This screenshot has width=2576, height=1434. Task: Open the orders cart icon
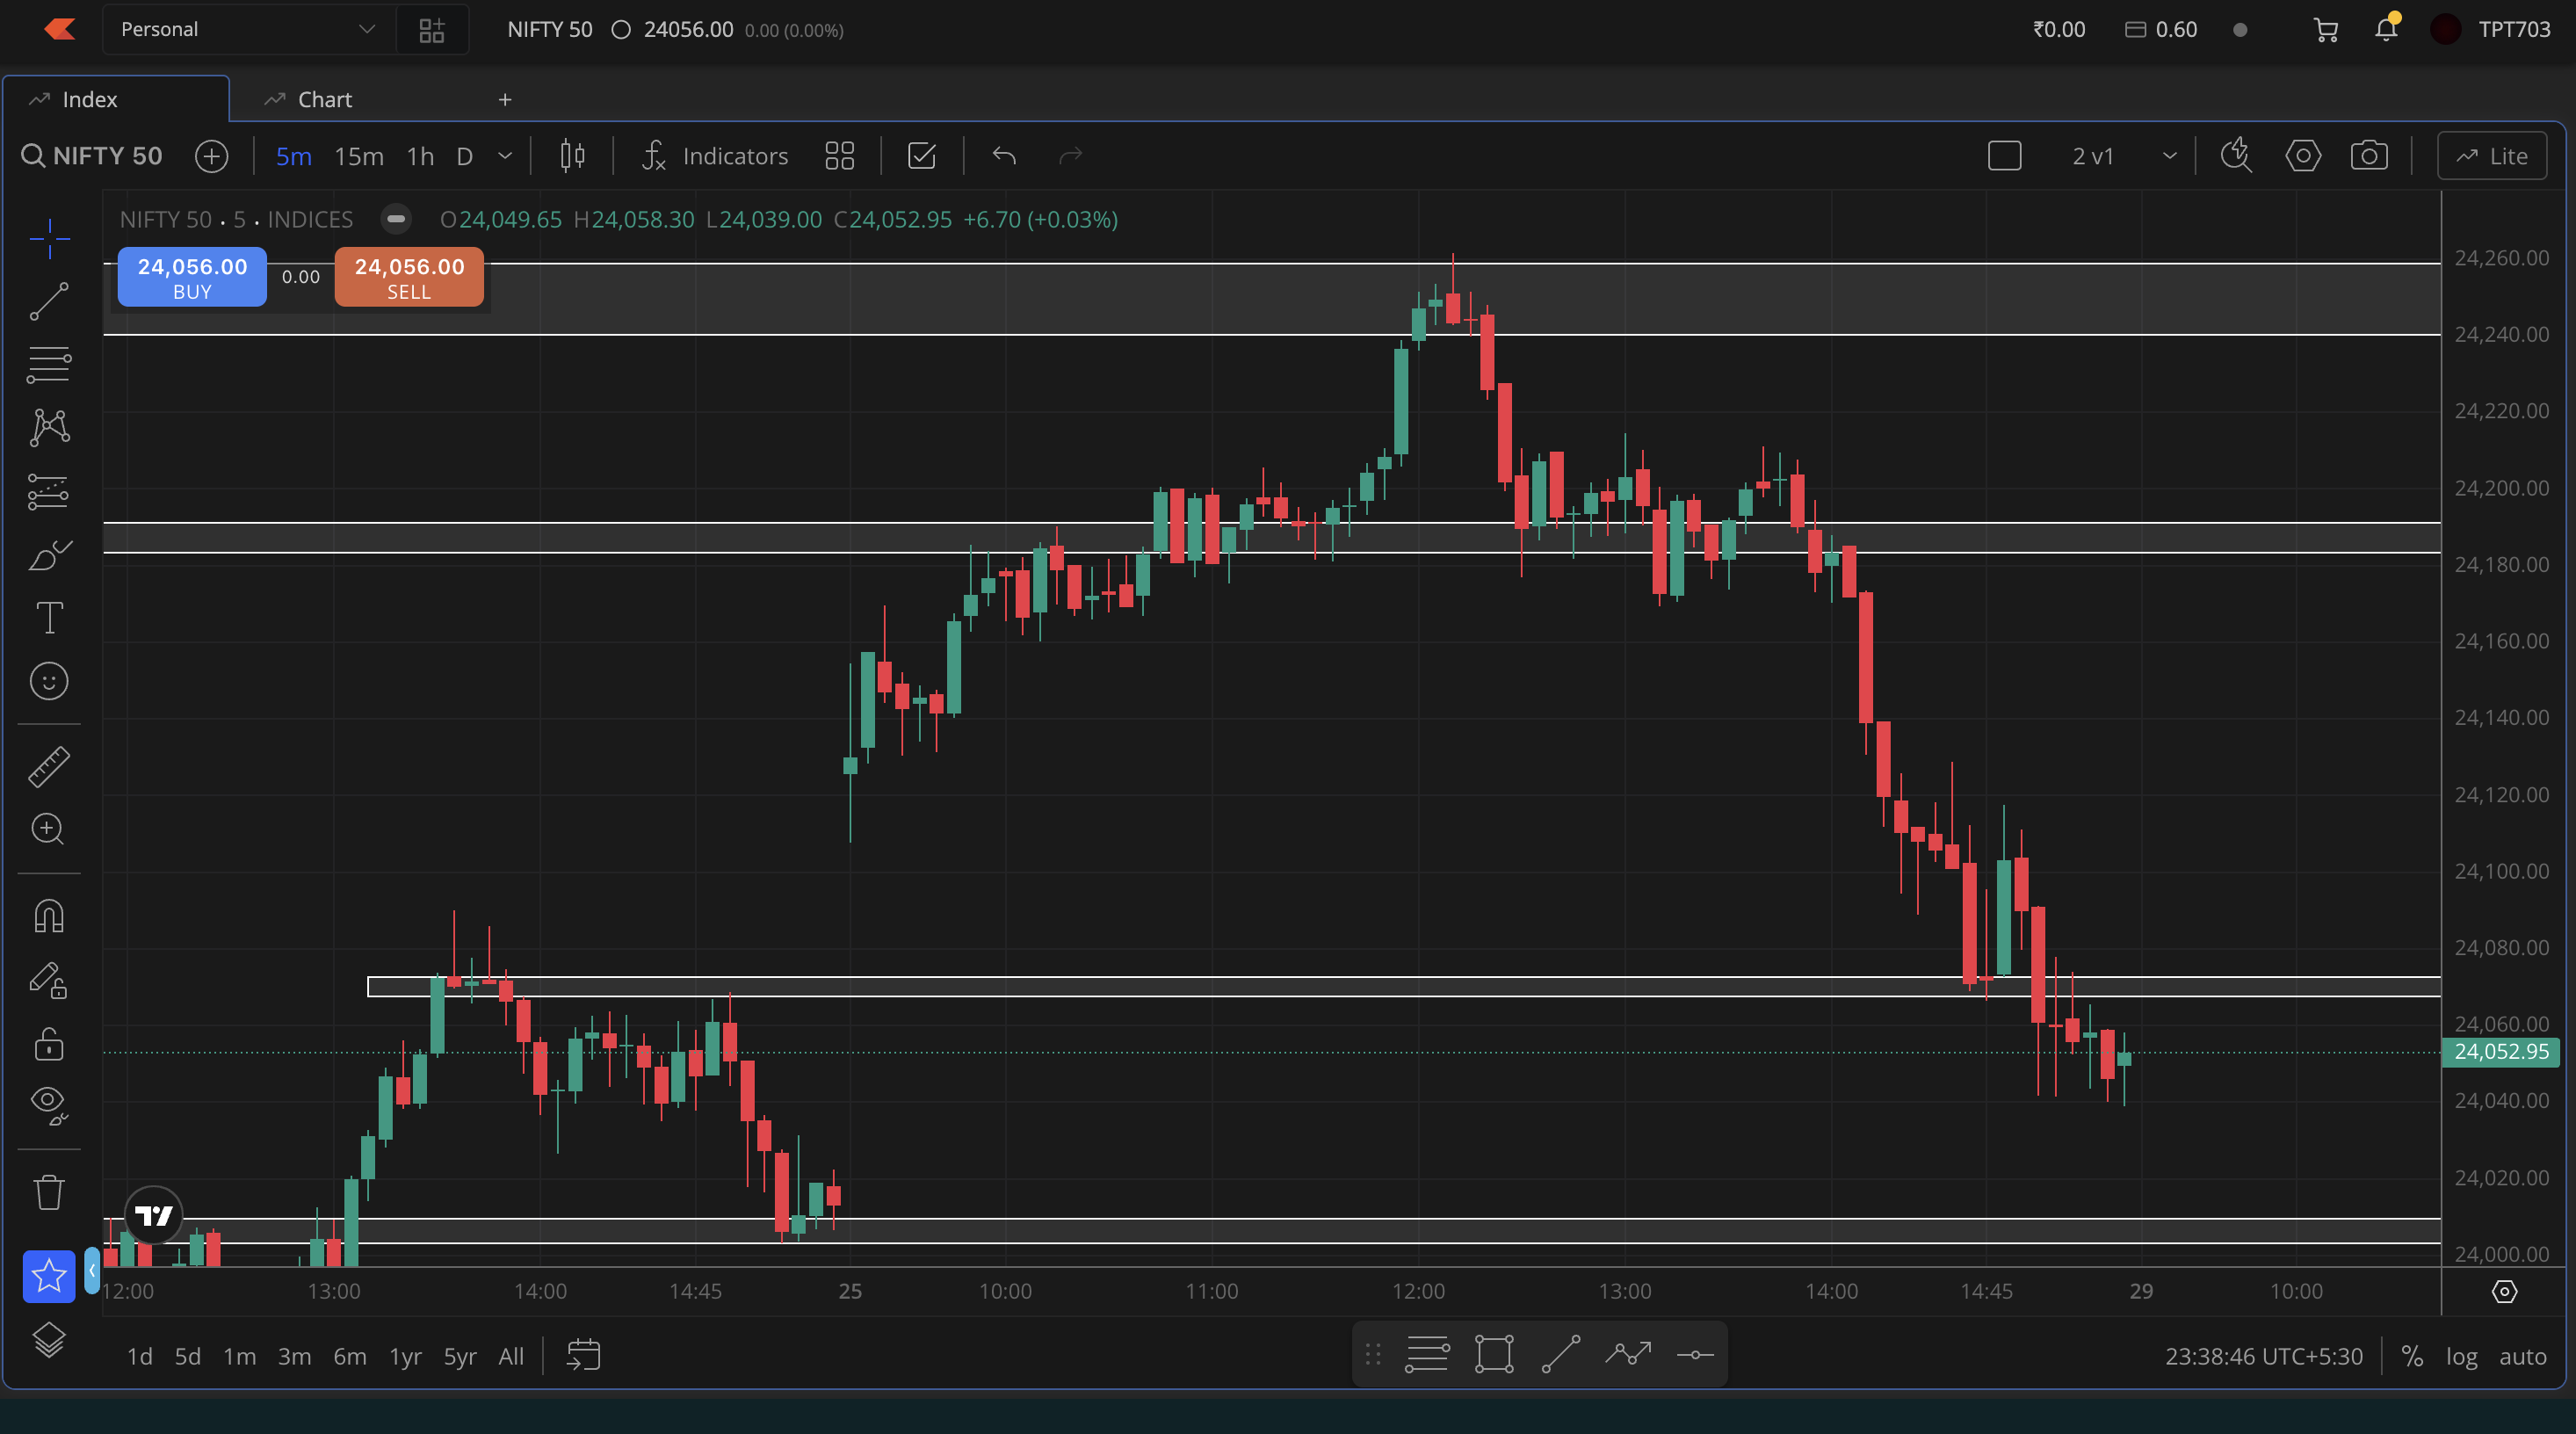pos(2326,30)
